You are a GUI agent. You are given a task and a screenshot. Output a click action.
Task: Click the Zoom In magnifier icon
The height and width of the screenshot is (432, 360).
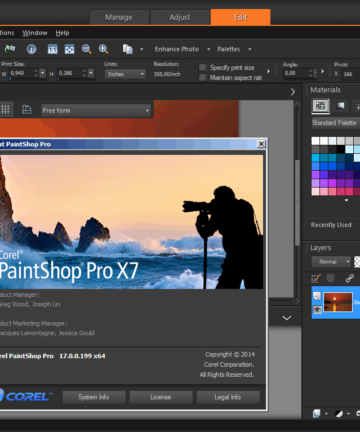(x=103, y=49)
